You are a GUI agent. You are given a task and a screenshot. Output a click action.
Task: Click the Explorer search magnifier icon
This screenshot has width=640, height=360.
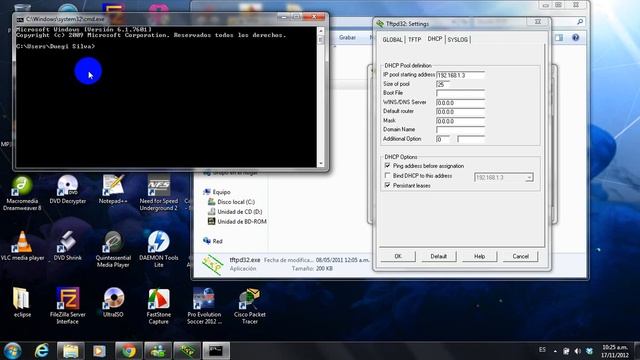pyautogui.click(x=580, y=22)
